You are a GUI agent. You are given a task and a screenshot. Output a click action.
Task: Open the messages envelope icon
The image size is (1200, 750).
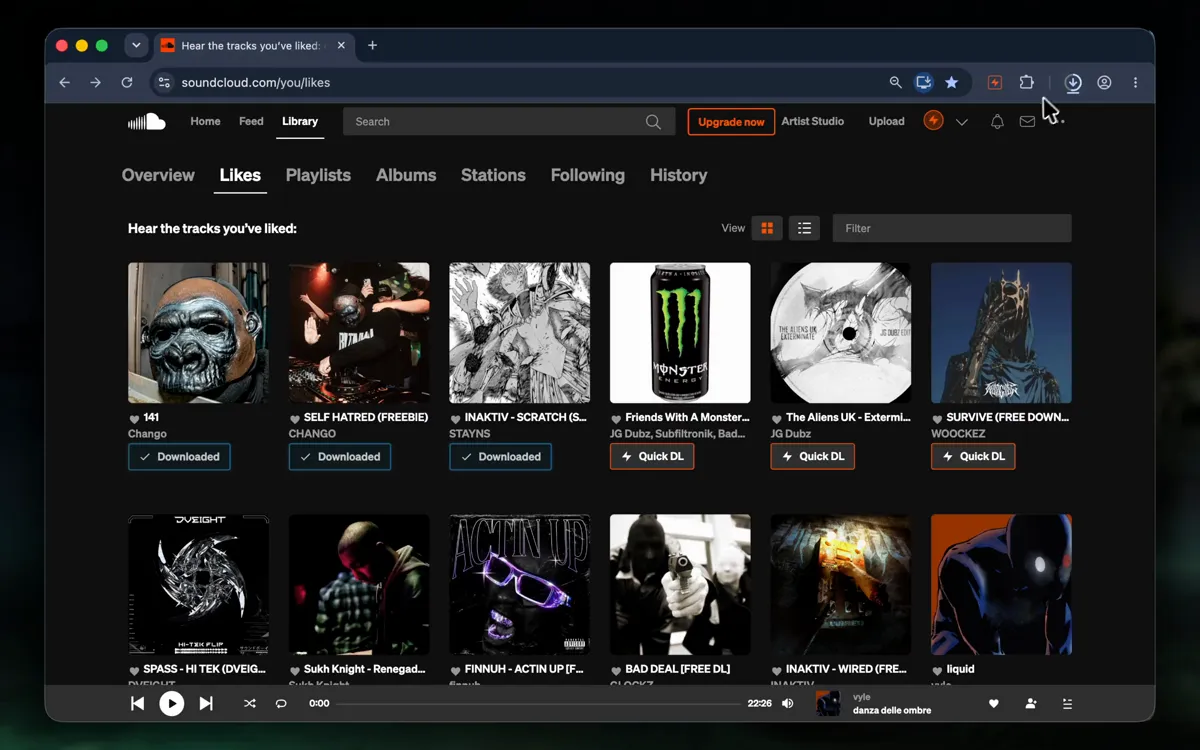point(1027,122)
